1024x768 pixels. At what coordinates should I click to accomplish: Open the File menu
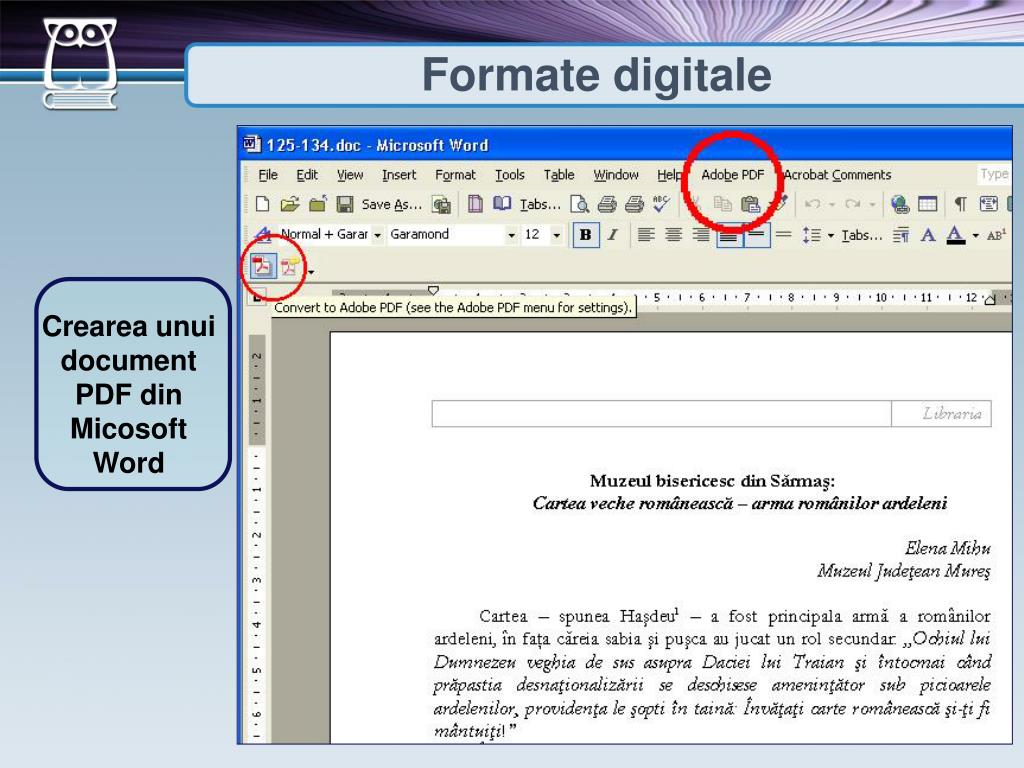[268, 174]
